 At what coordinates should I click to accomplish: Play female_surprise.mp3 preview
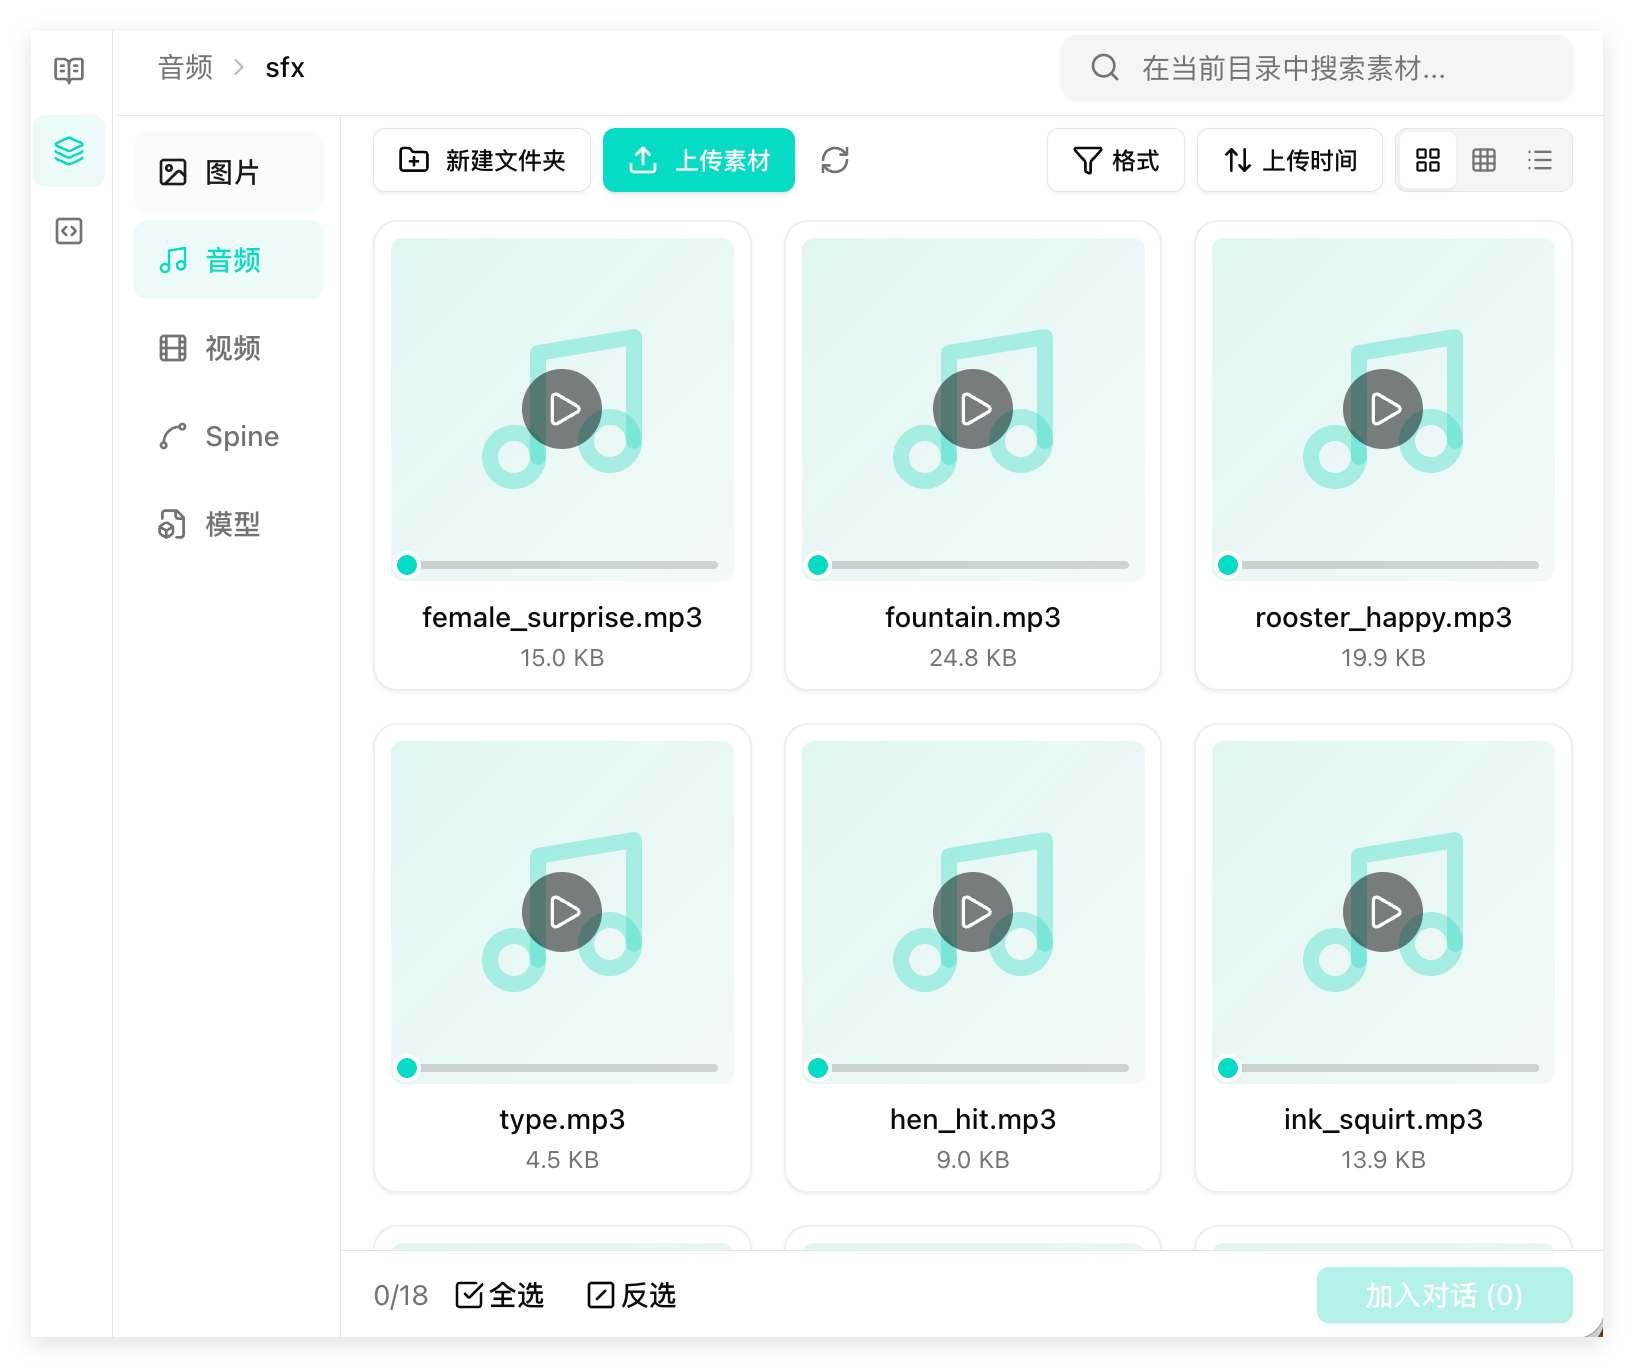tap(562, 409)
